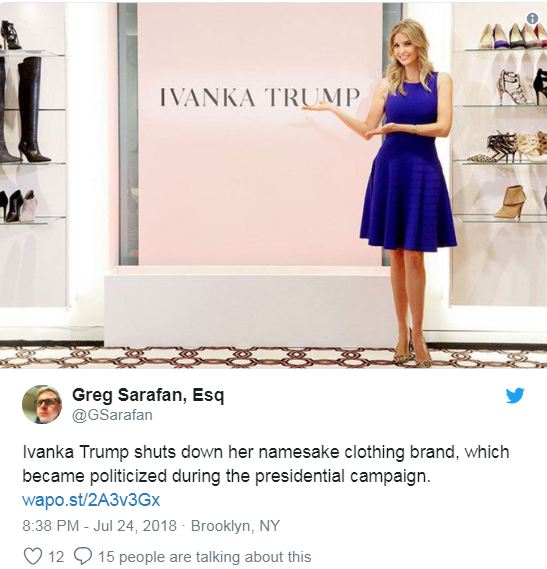Open '15 people are talking about this'

coord(205,557)
